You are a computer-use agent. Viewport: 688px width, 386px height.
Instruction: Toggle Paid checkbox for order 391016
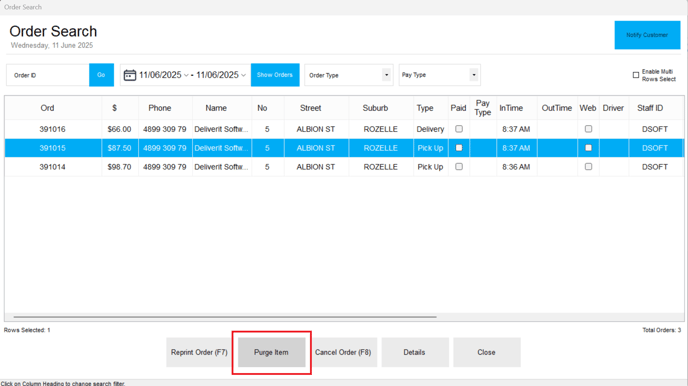click(459, 129)
